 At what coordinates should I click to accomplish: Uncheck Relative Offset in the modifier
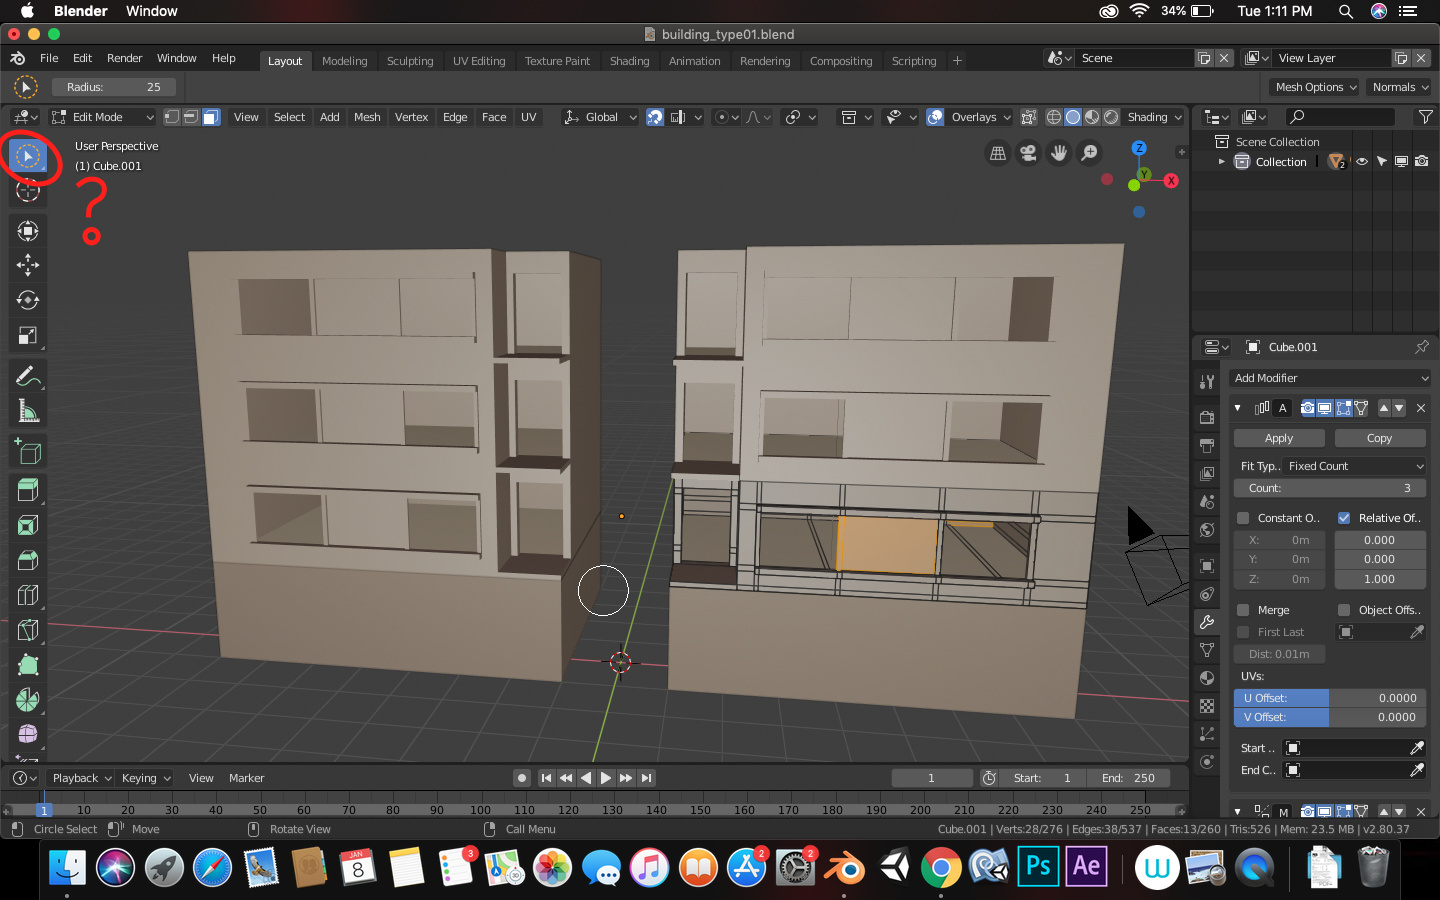point(1345,517)
